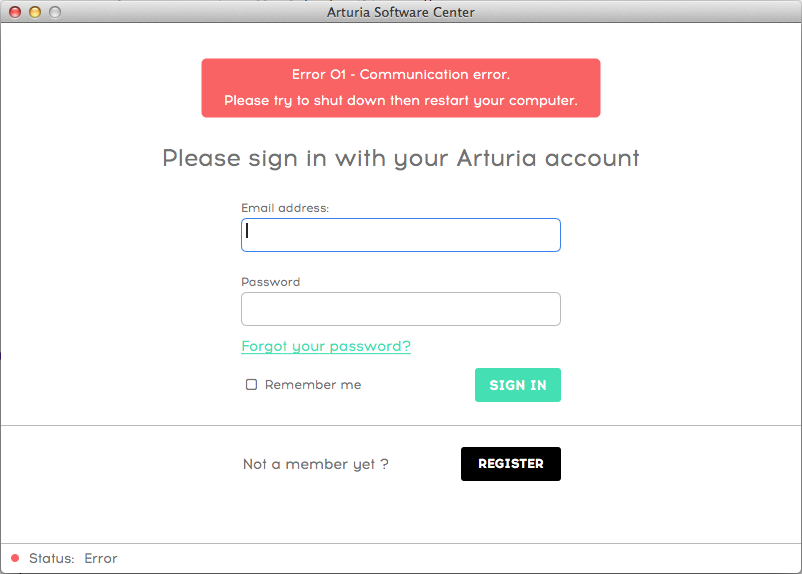Click the Not a member yet text

pyautogui.click(x=316, y=465)
